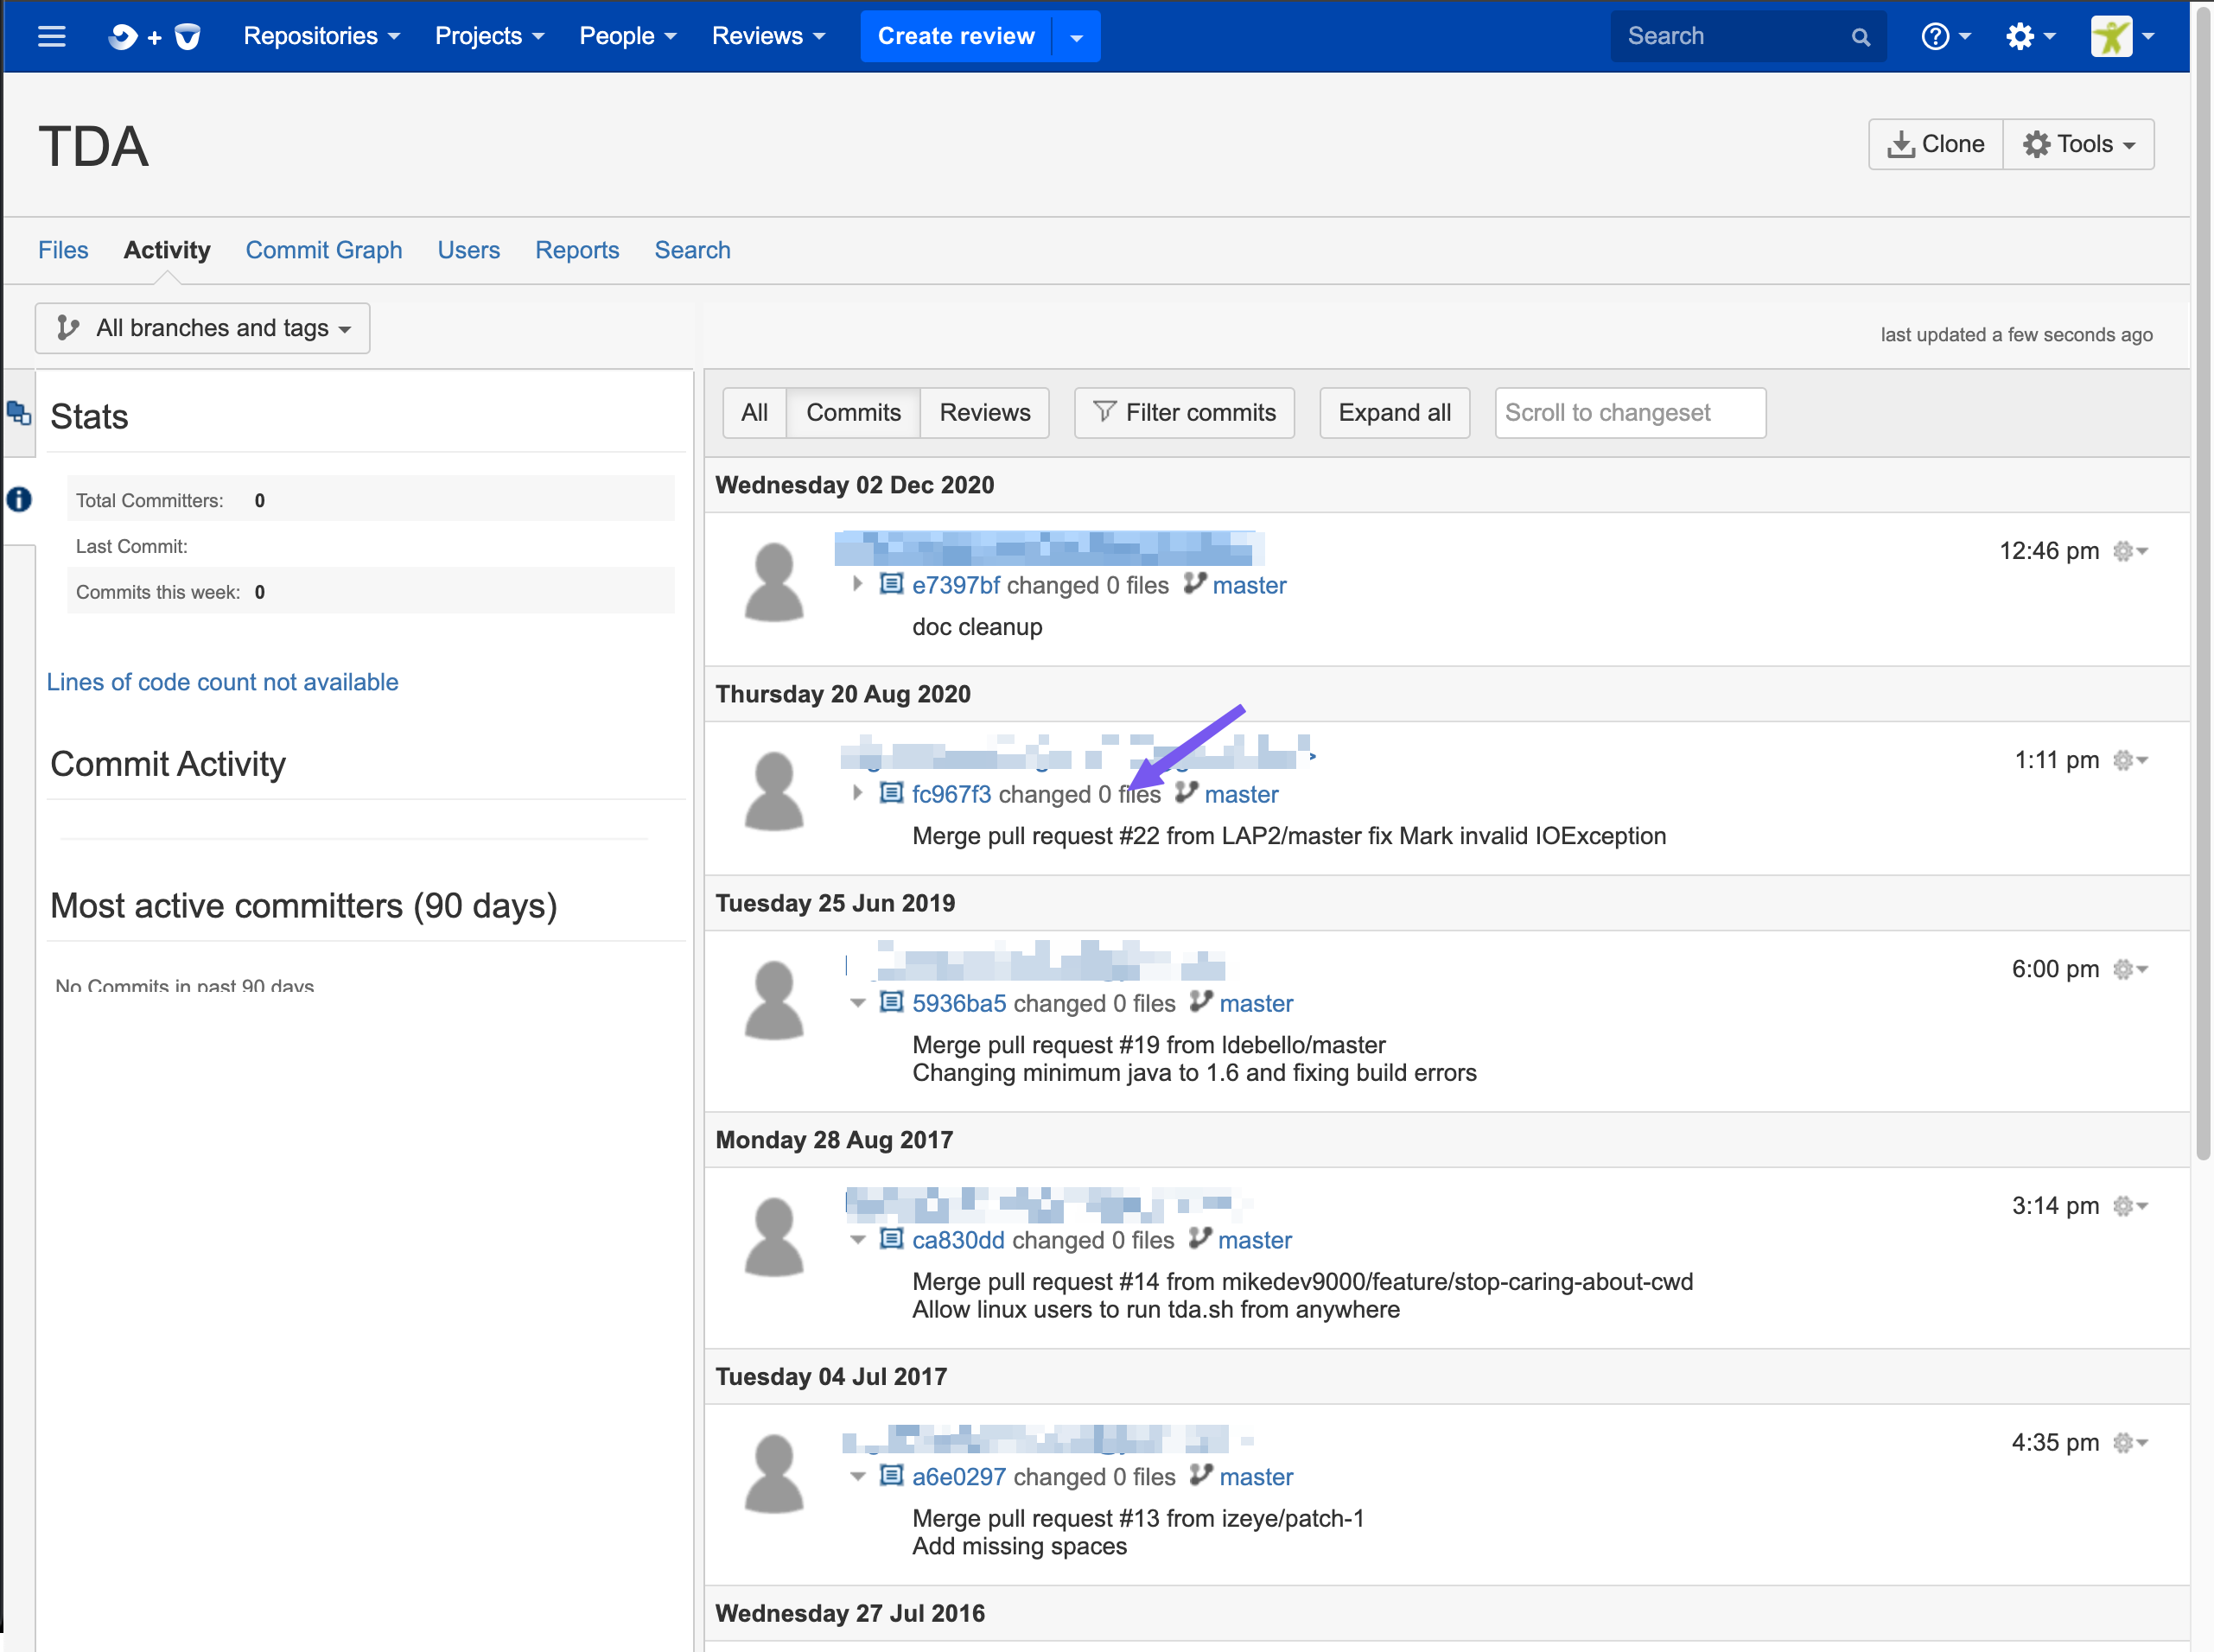Open All branches and tags dropdown

tap(203, 328)
